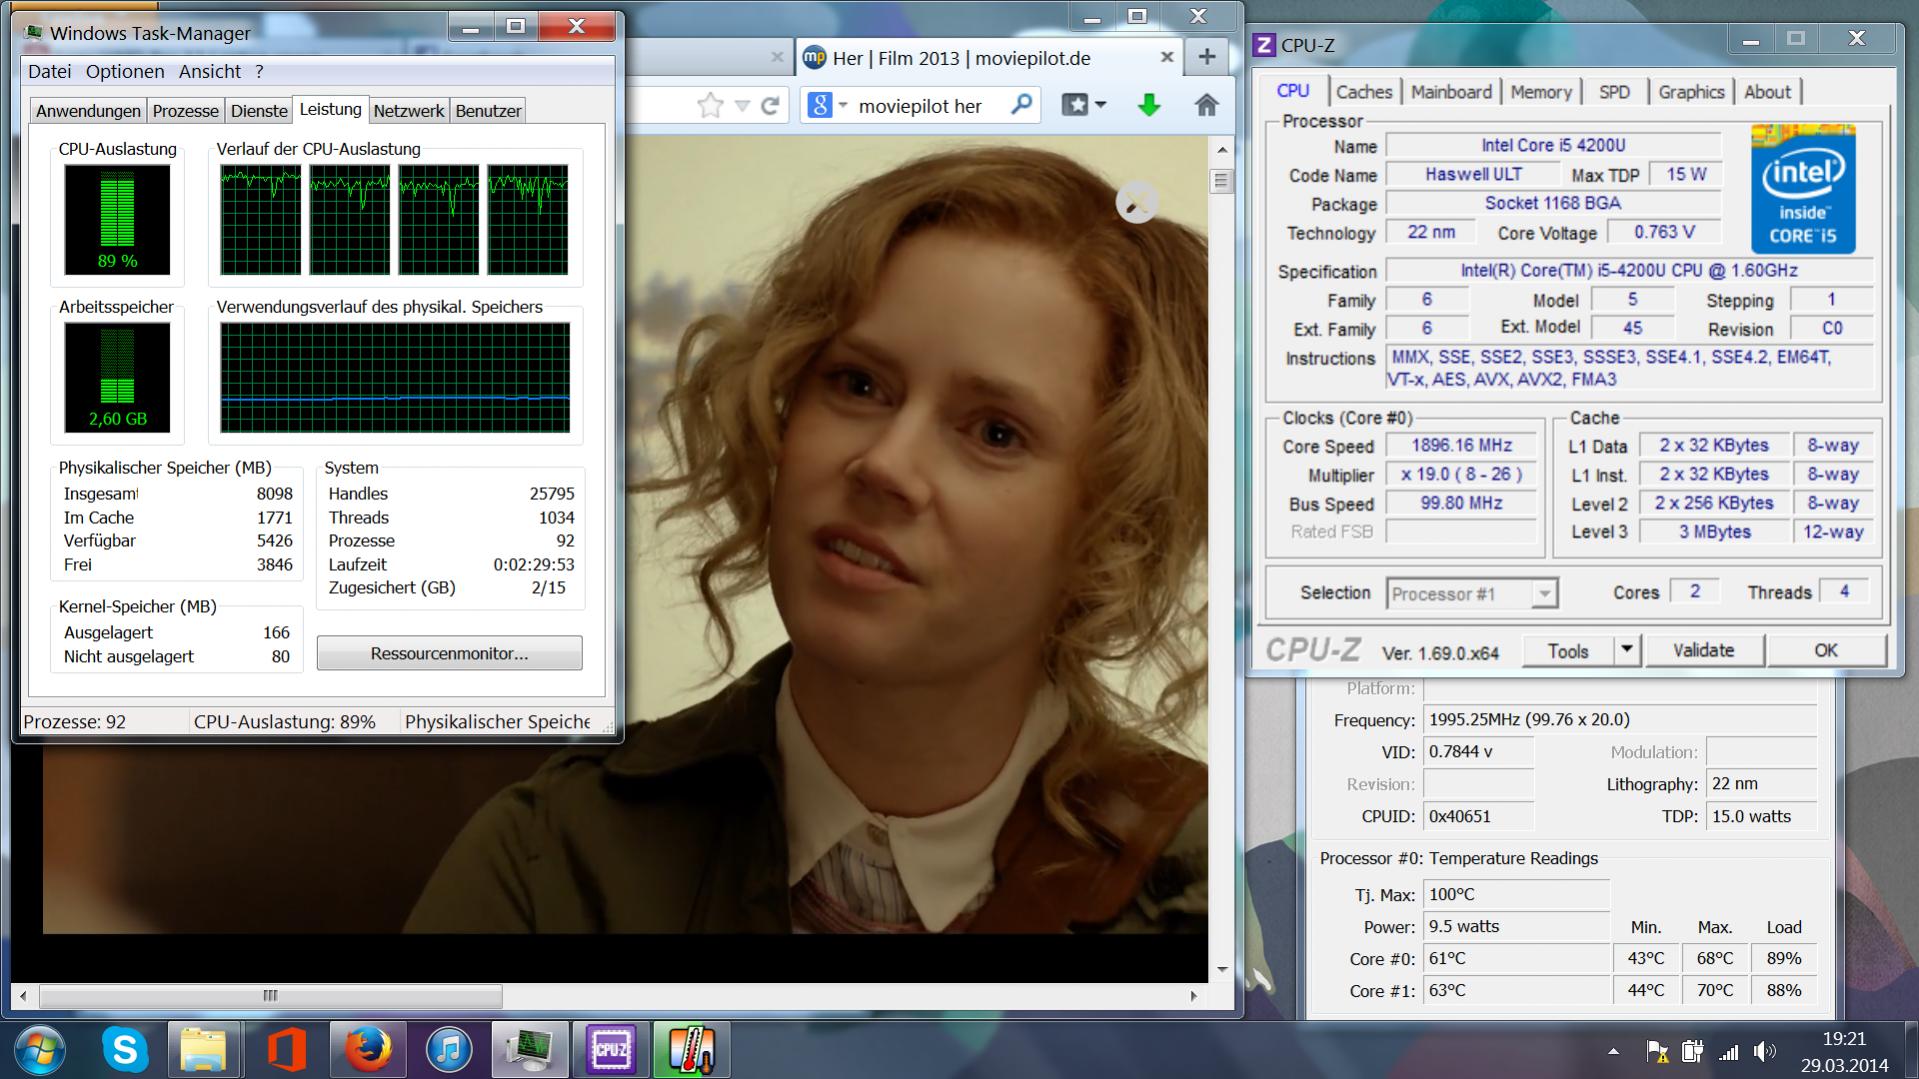Open the Caches tab in CPU-Z
The height and width of the screenshot is (1079, 1919).
click(1364, 92)
